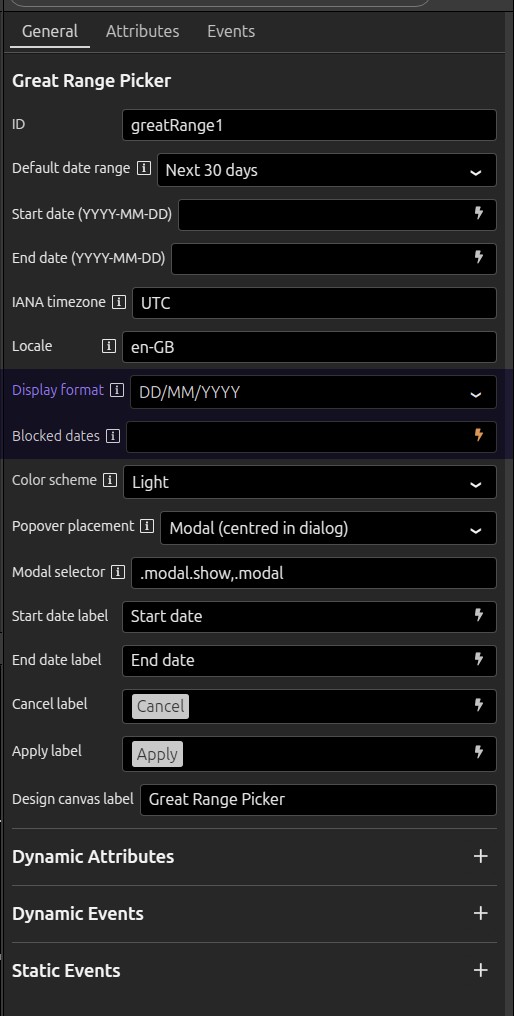Screen dimensions: 514x1016
Task: Click the info icon next to Default date range
Action: [x=144, y=169]
